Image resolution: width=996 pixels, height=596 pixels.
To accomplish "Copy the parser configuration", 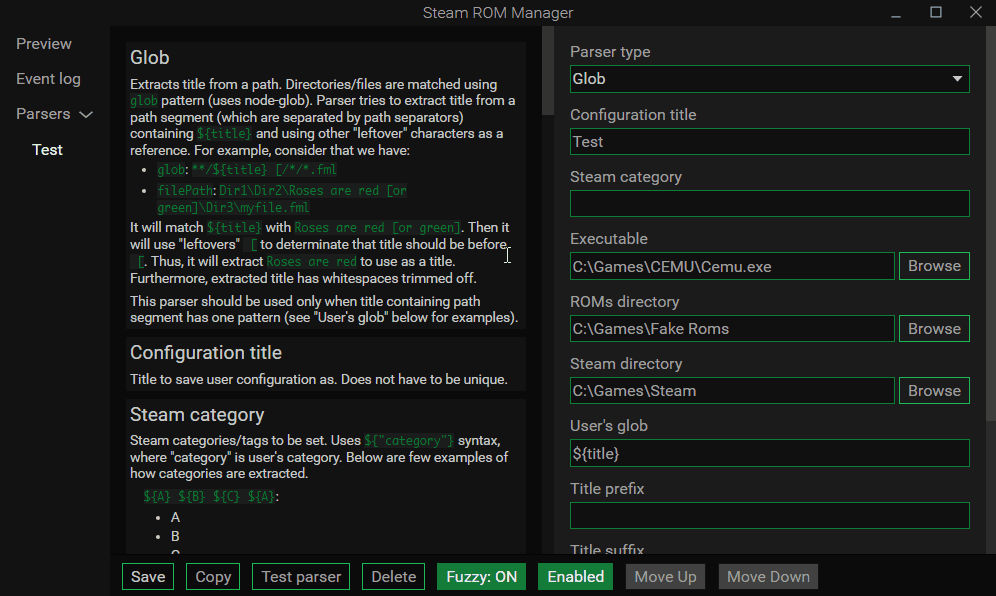I will coord(213,576).
